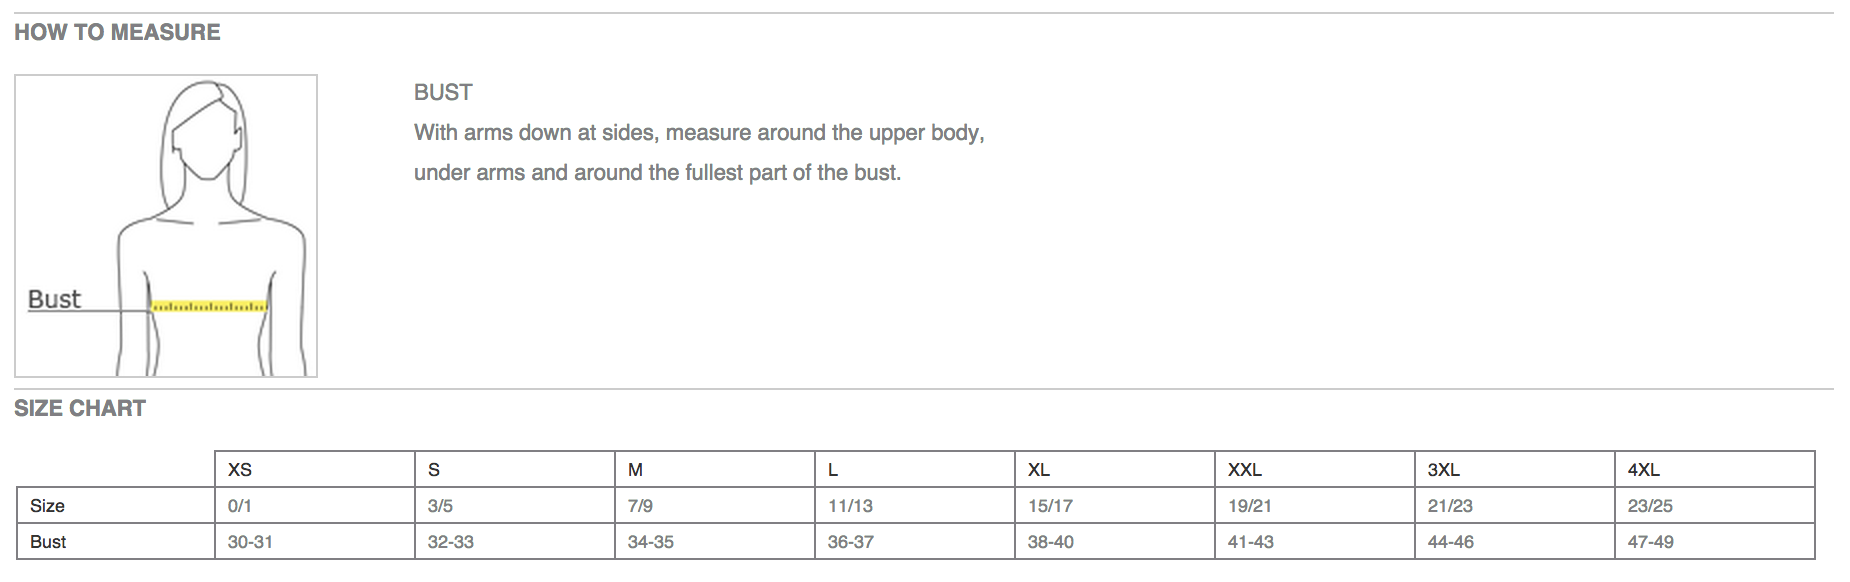
Task: Select the 4XL column header
Action: 1643,469
